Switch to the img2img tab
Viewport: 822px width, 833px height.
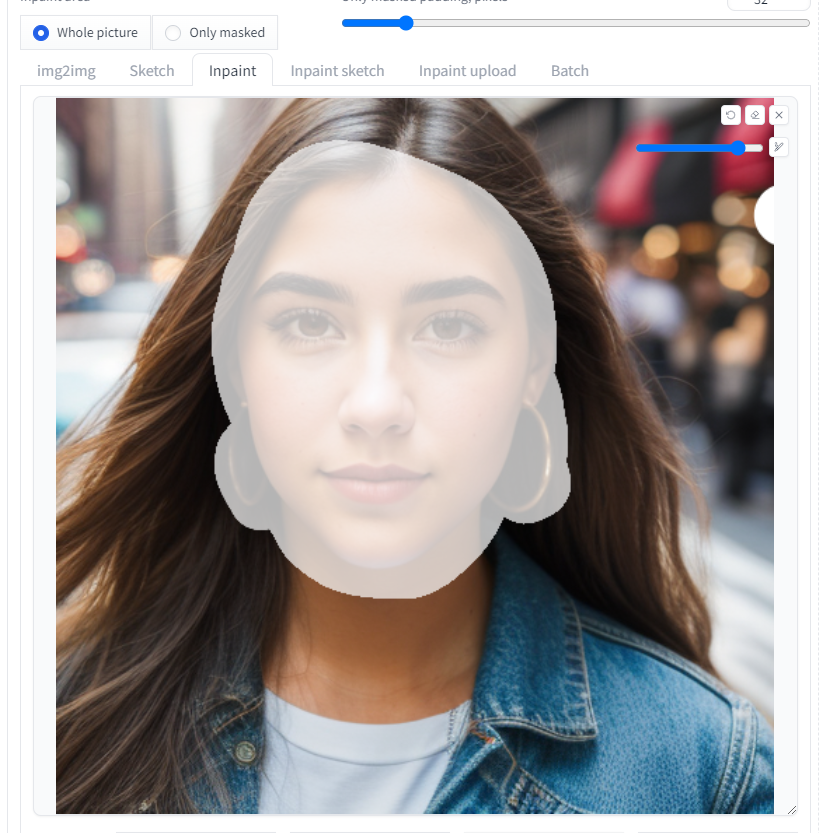tap(66, 71)
